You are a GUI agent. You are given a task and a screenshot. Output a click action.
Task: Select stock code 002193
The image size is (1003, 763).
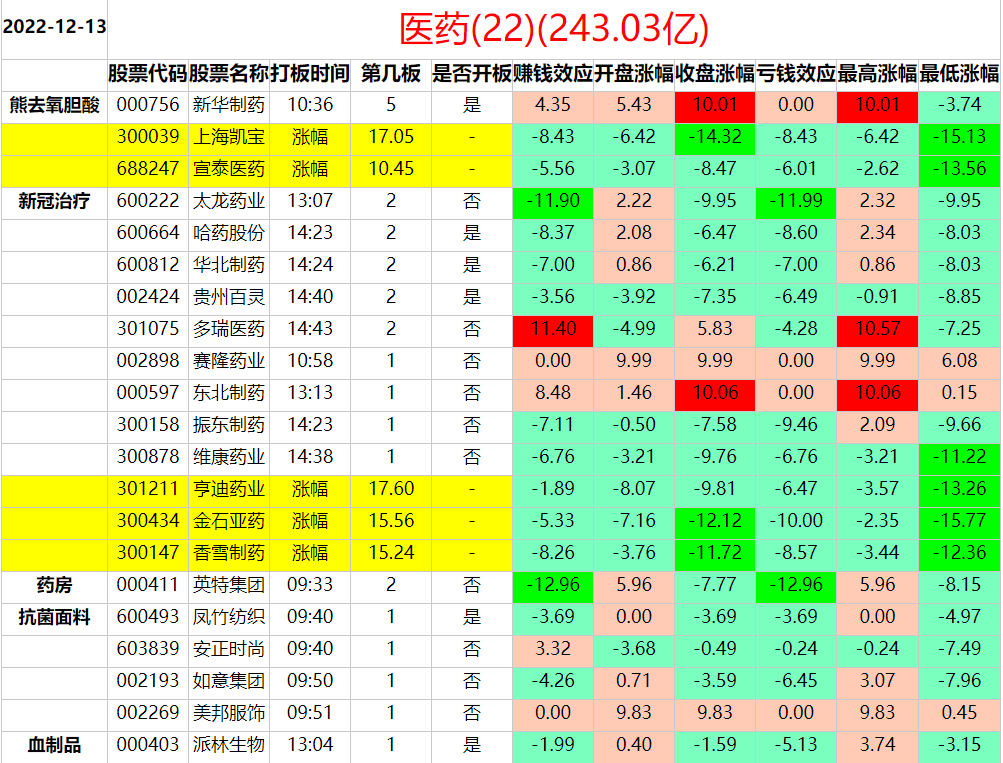click(148, 680)
